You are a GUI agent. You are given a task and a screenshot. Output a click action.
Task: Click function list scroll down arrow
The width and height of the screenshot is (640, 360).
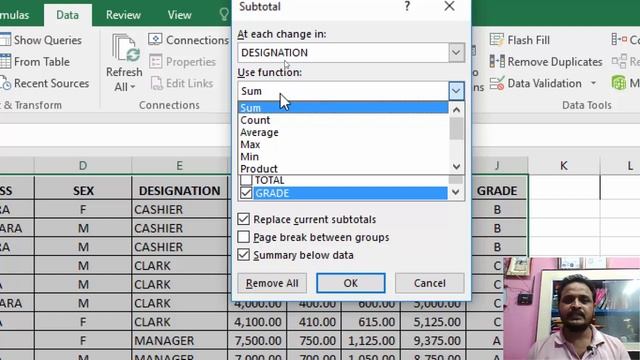point(456,167)
